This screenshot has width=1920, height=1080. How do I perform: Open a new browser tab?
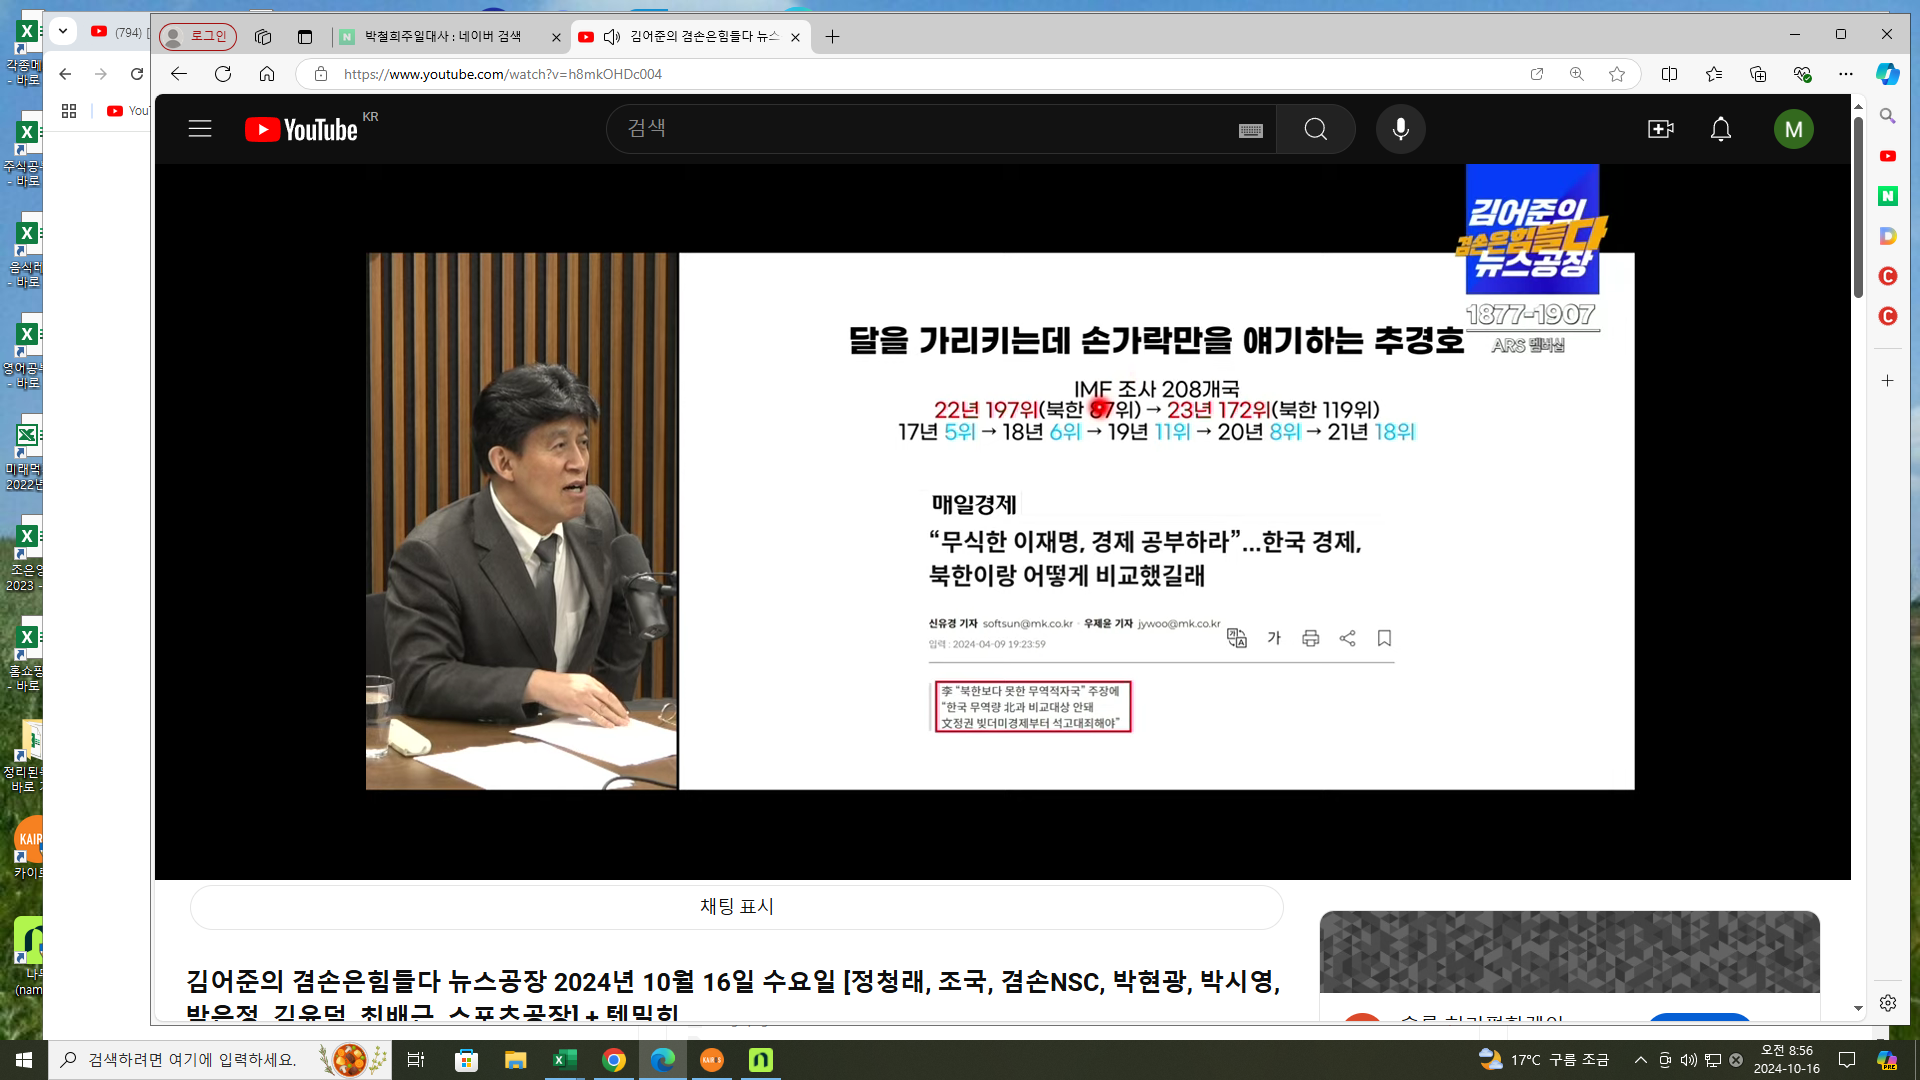tap(832, 37)
